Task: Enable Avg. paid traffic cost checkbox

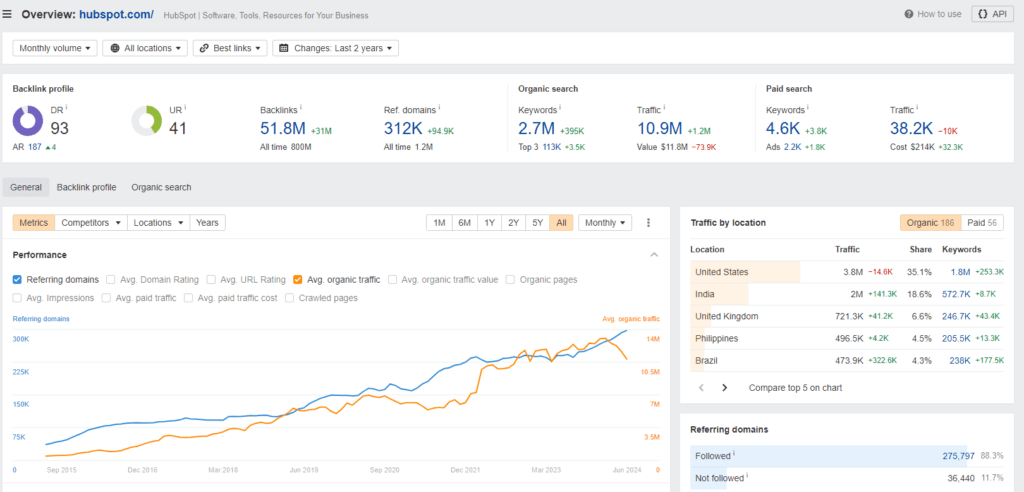Action: coord(189,298)
